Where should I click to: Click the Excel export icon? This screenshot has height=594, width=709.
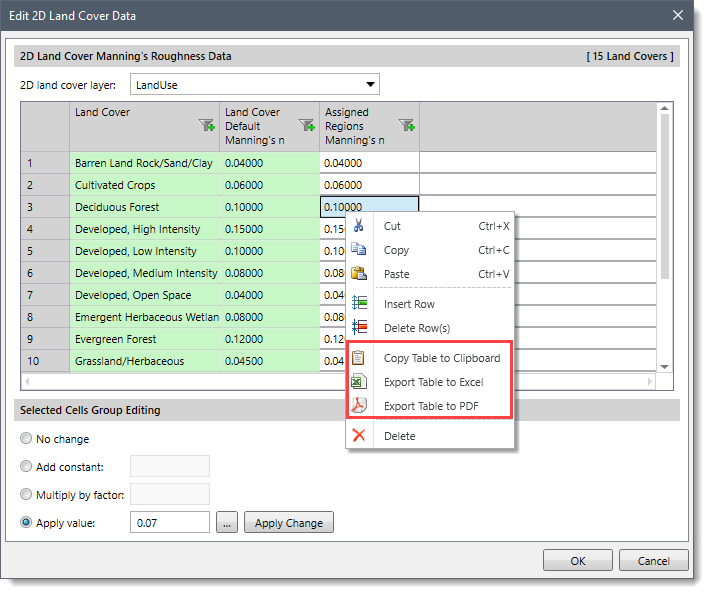pos(359,382)
